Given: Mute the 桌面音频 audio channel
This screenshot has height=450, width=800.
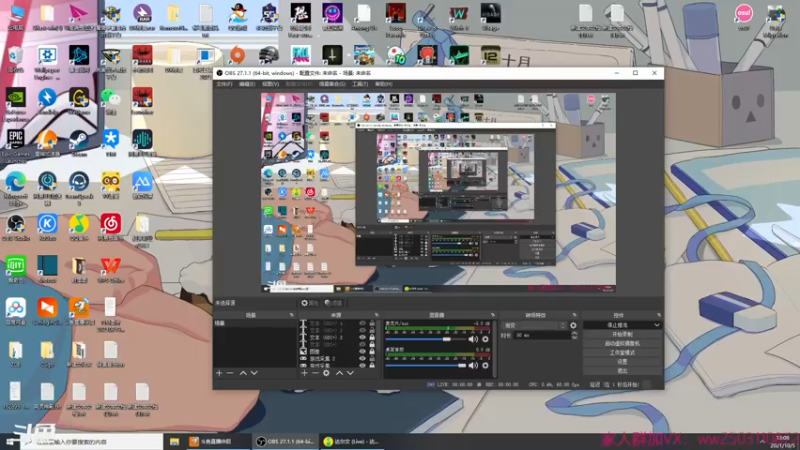Looking at the screenshot, I should [x=473, y=365].
